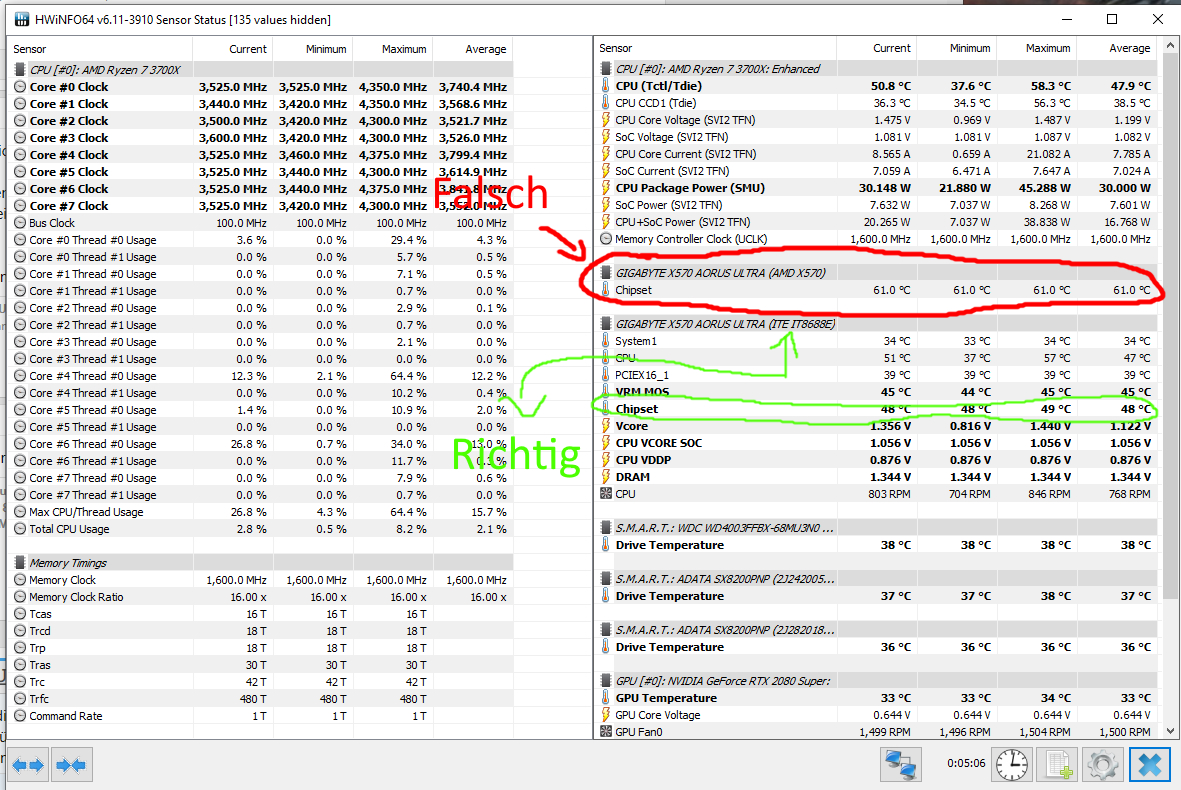
Task: Open sensor settings gear icon
Action: pos(1103,765)
